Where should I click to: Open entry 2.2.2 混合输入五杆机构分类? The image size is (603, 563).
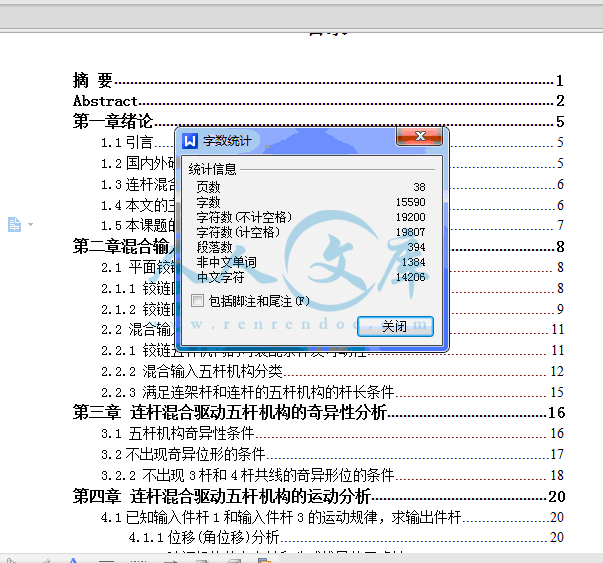tap(332, 371)
